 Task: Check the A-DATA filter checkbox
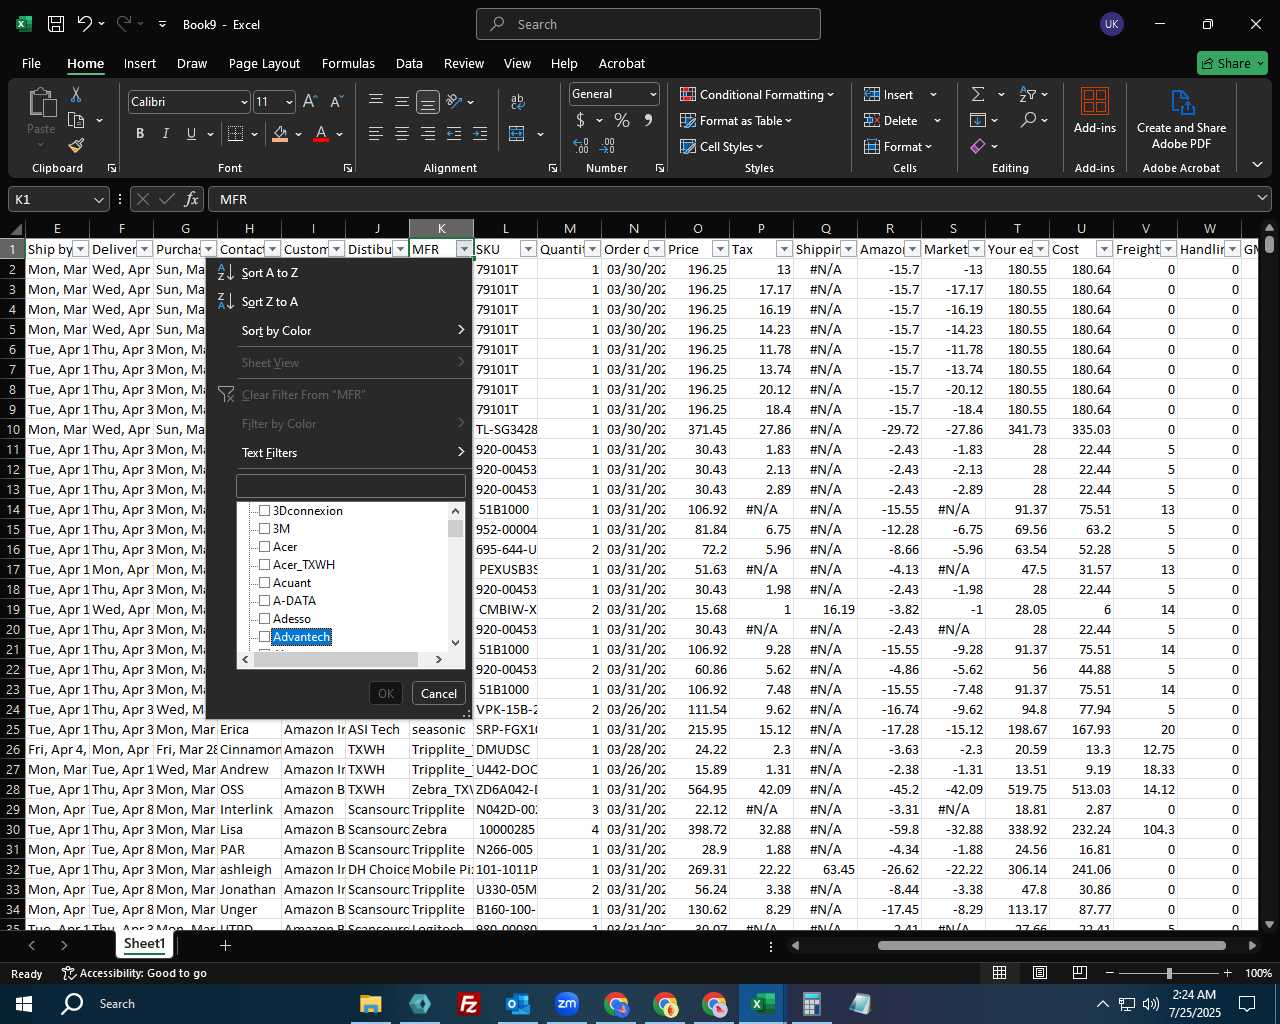[x=265, y=601]
